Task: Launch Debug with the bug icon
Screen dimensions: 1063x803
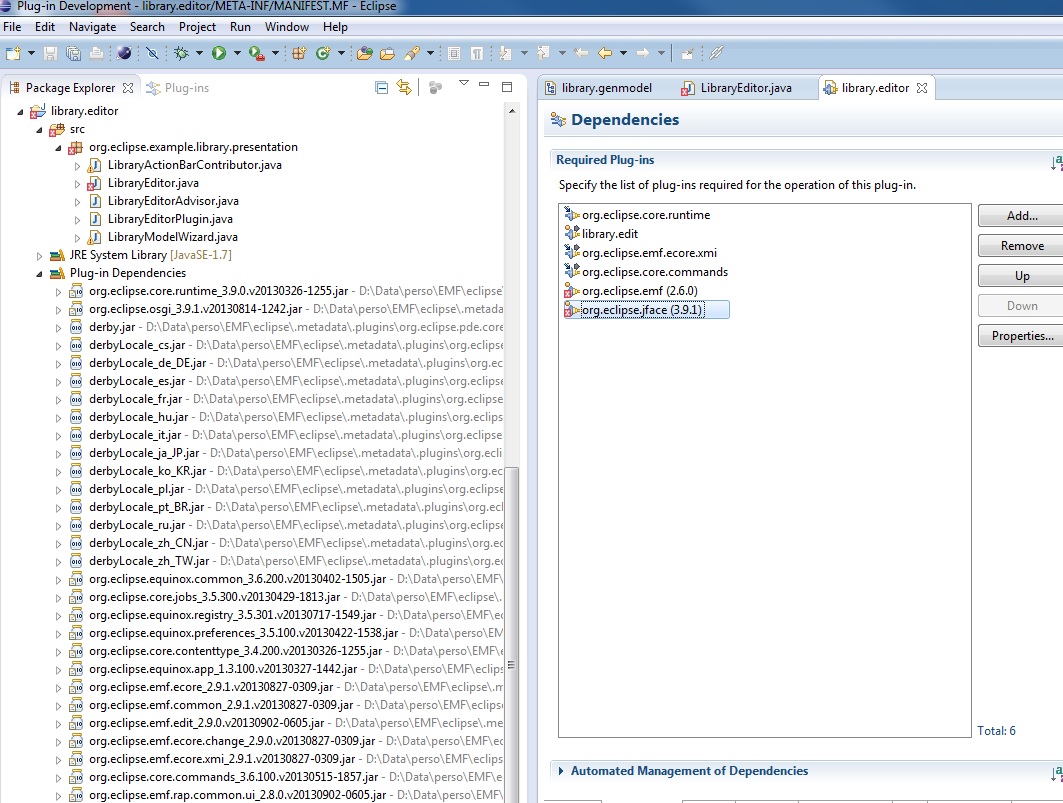Action: pyautogui.click(x=181, y=53)
